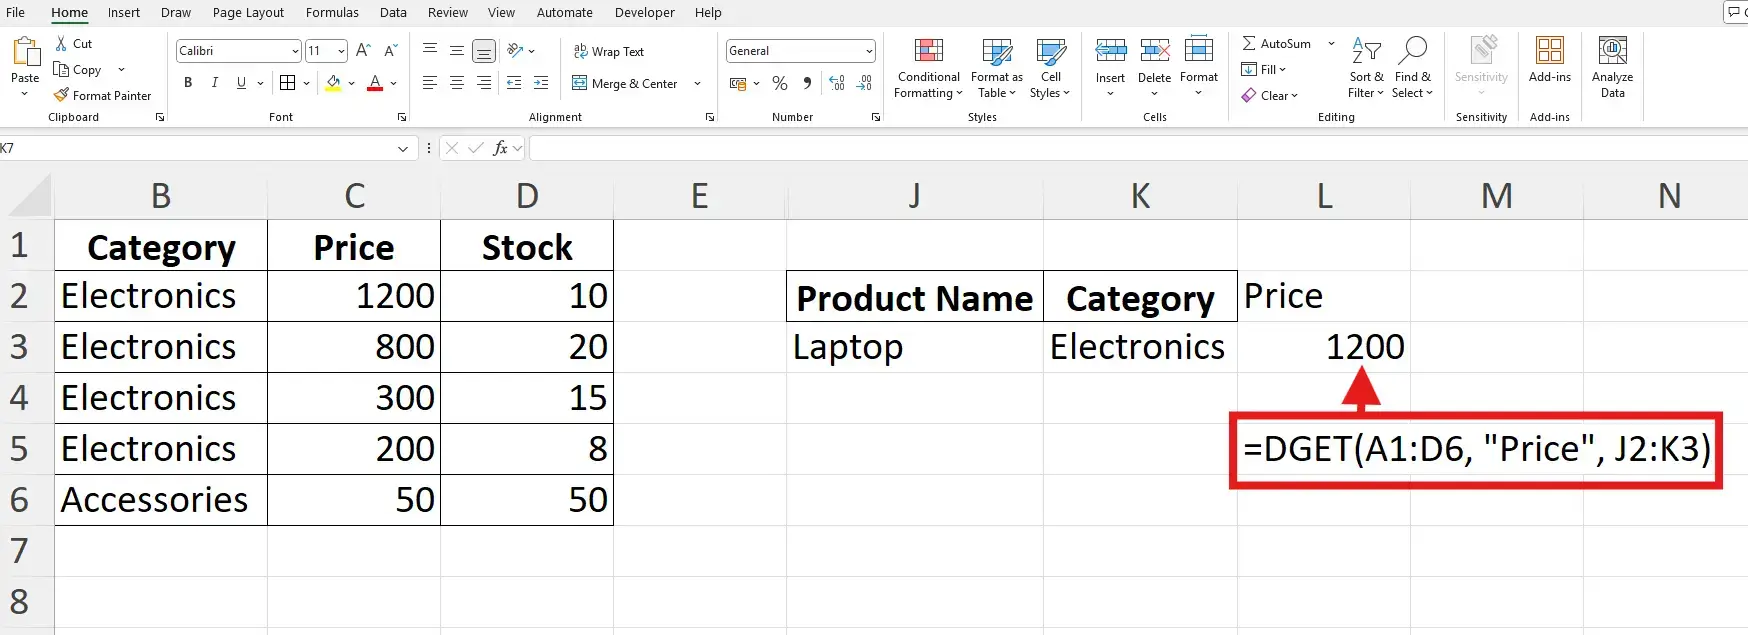This screenshot has height=635, width=1748.
Task: Expand the Merge & Center dropdown arrow
Action: coord(697,84)
